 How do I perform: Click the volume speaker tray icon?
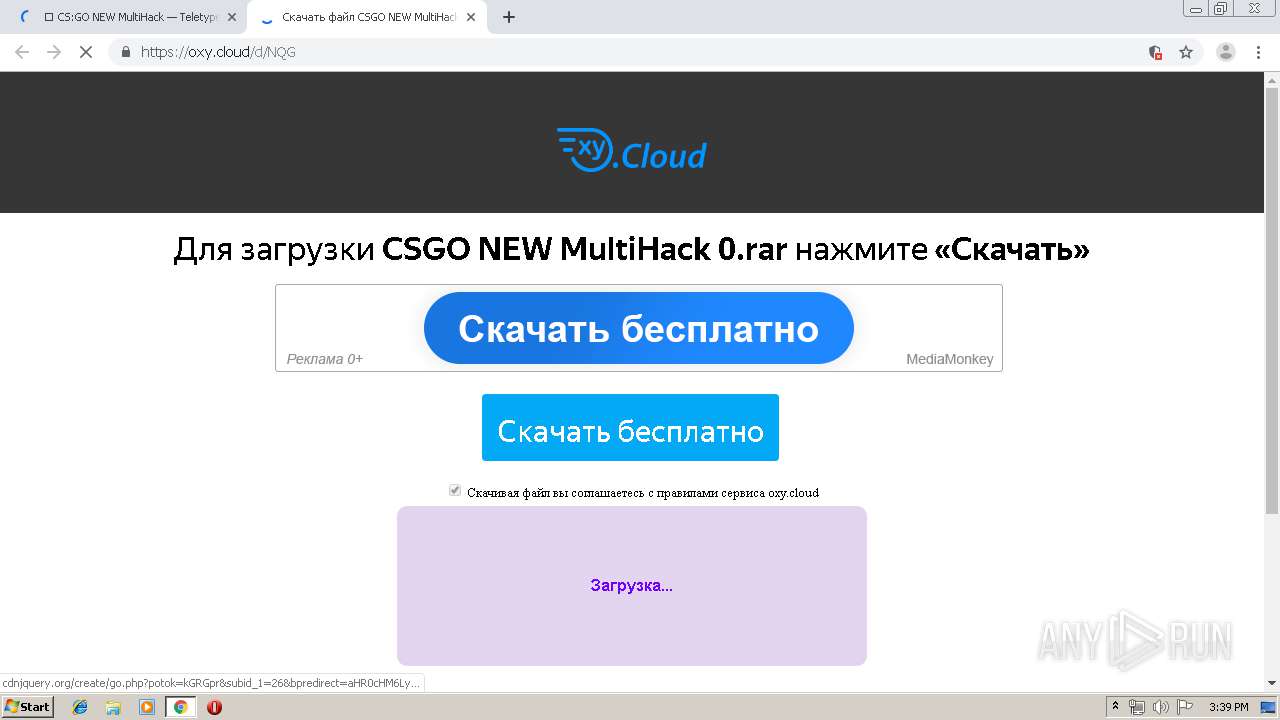pos(1160,707)
